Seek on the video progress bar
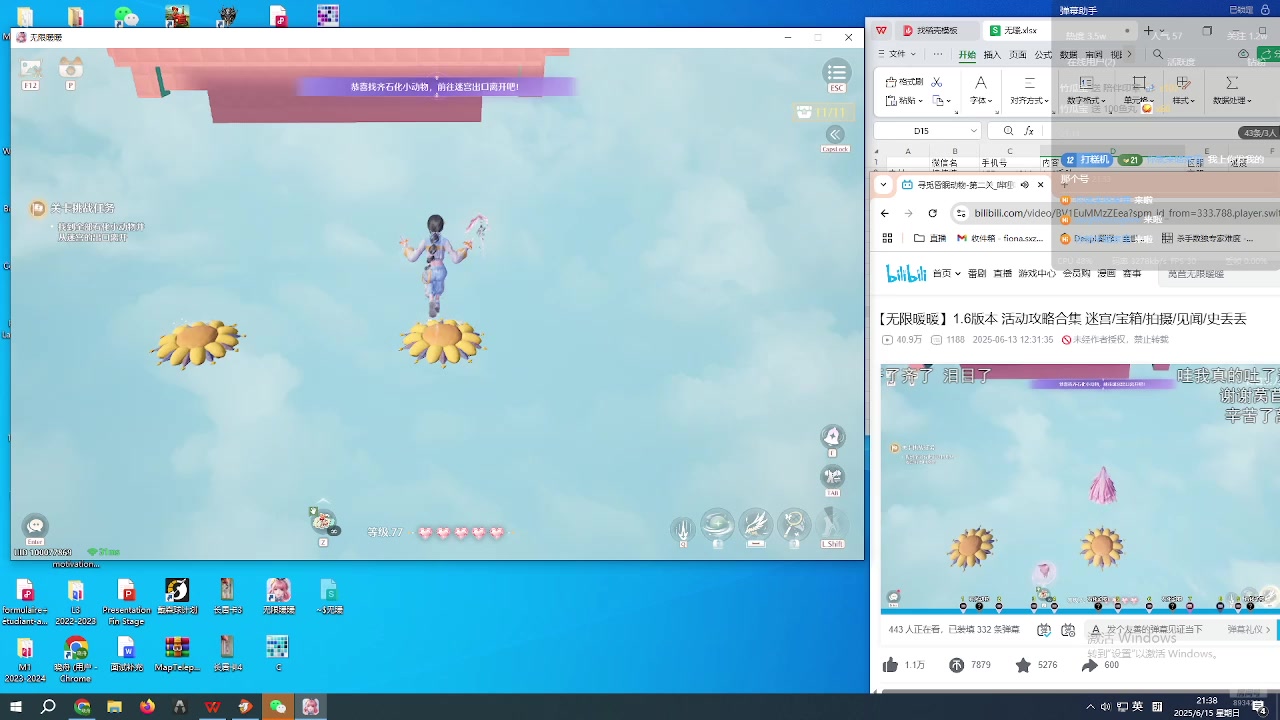The height and width of the screenshot is (720, 1280). pyautogui.click(x=1080, y=613)
